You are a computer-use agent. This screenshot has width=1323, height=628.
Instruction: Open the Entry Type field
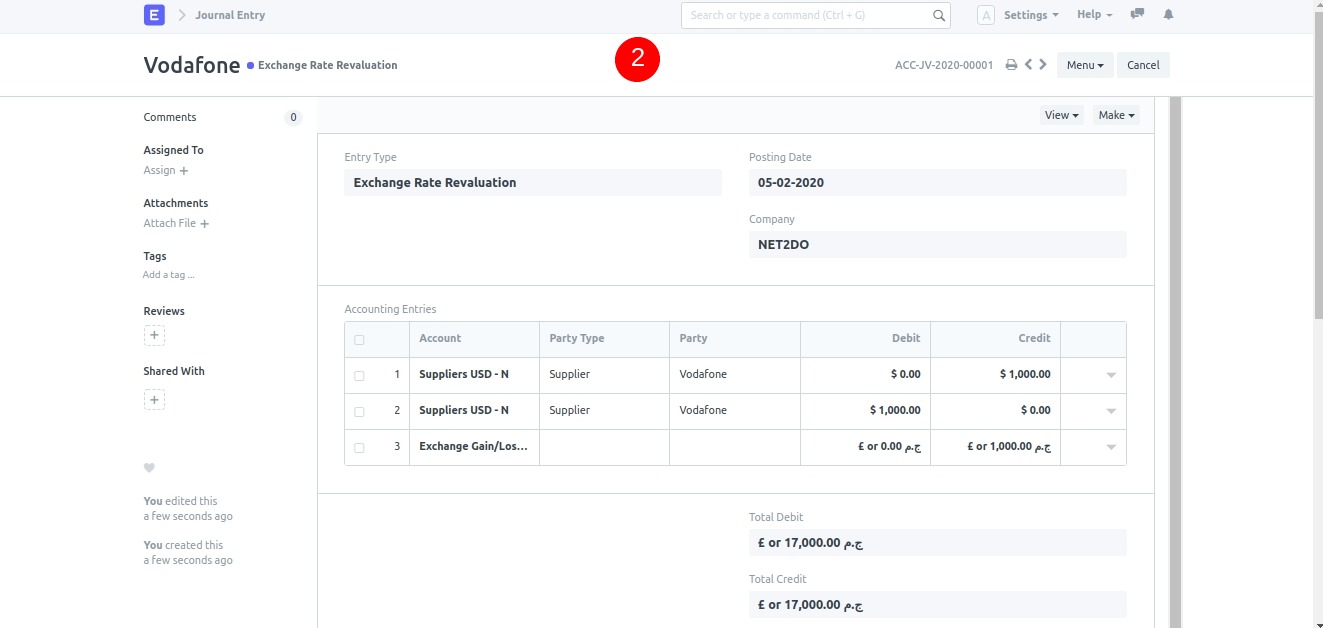(533, 182)
